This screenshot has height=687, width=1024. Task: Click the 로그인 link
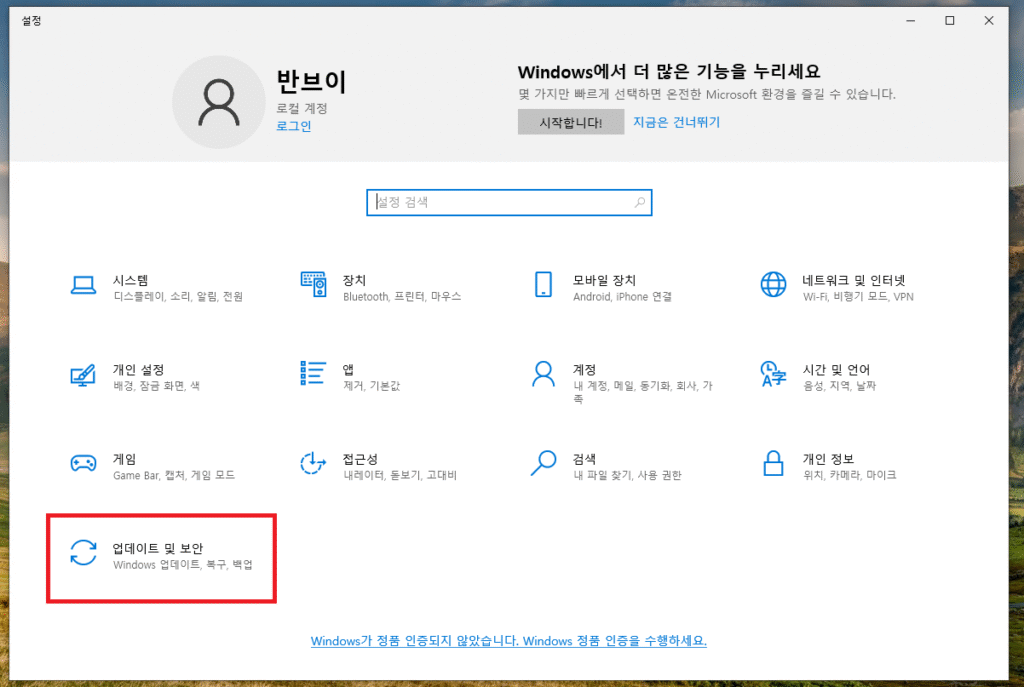pos(294,126)
